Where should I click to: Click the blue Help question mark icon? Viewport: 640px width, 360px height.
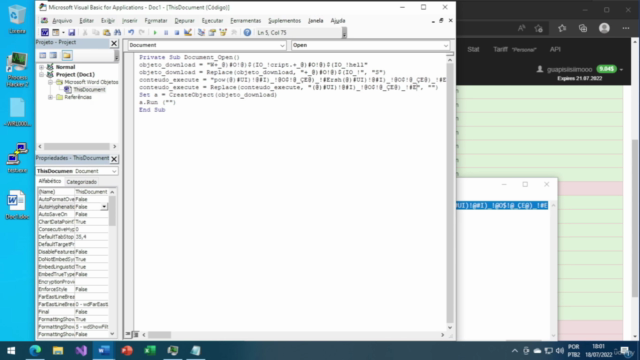247,33
